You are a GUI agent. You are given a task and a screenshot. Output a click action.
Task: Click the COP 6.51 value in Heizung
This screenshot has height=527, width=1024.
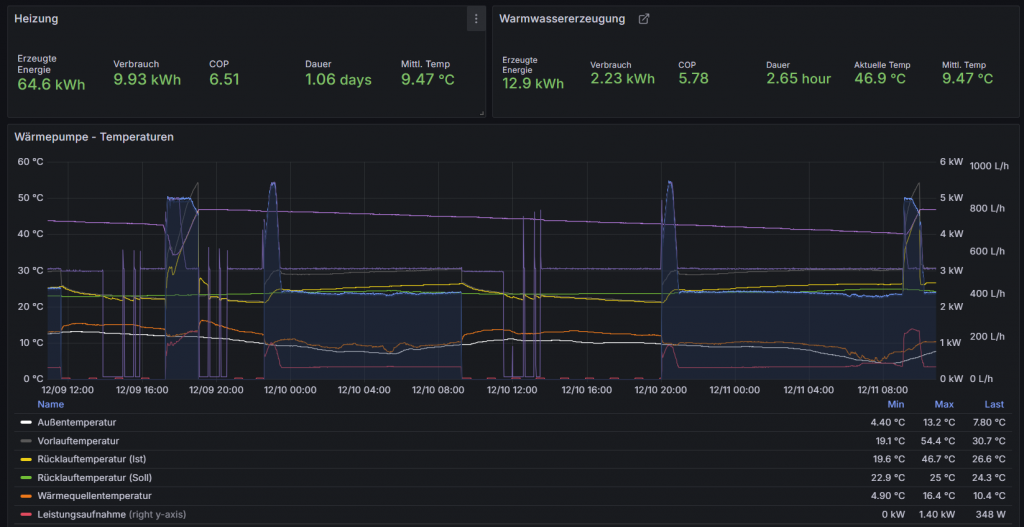[x=224, y=80]
